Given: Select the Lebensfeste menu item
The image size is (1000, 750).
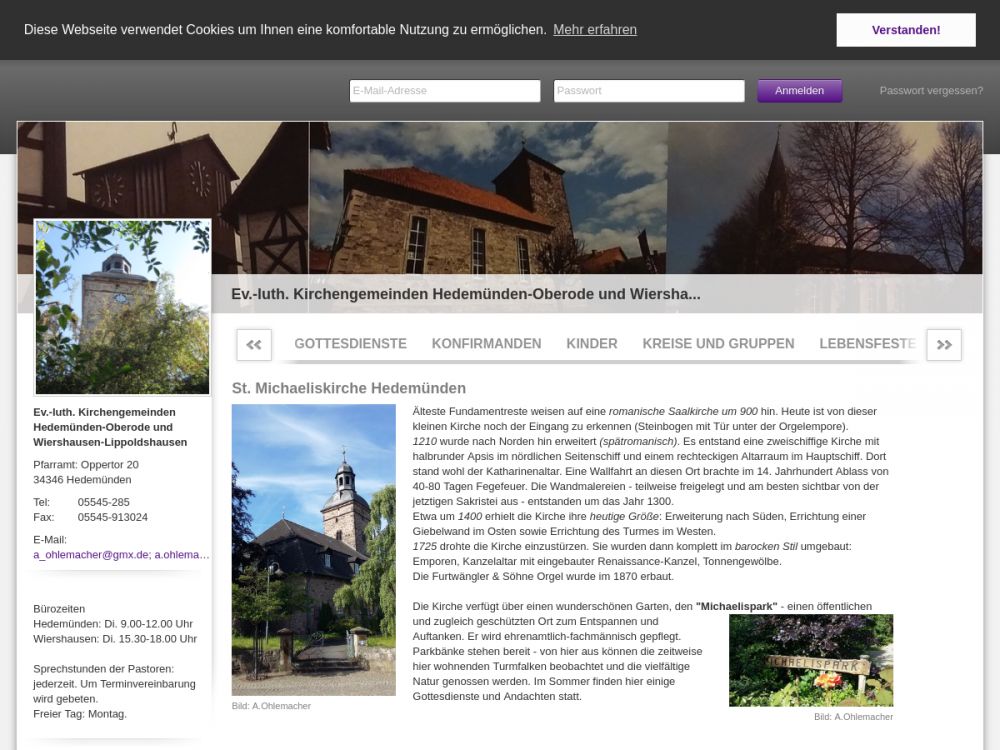Looking at the screenshot, I should click(x=867, y=344).
